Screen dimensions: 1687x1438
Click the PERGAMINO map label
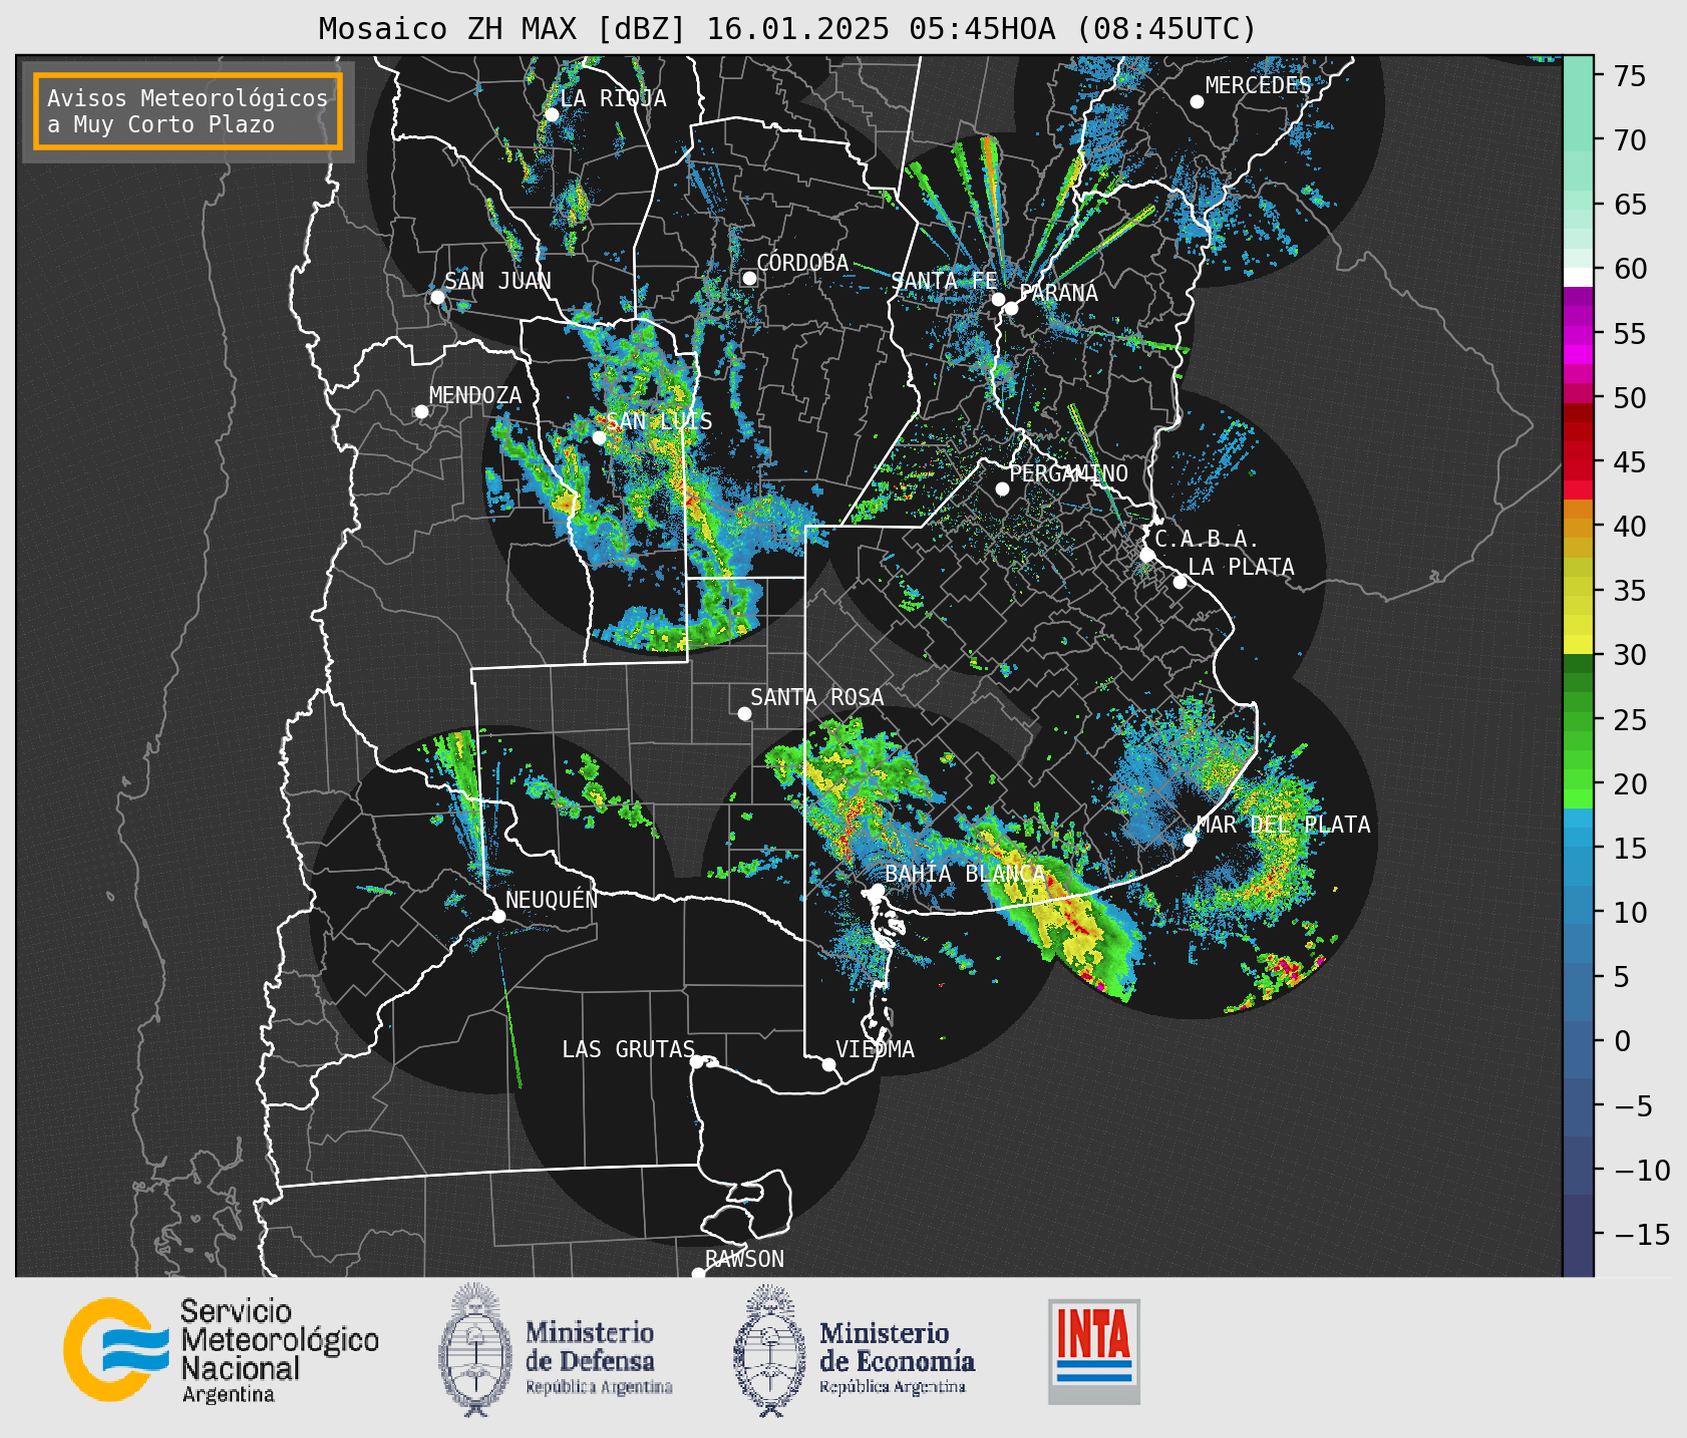[1069, 473]
